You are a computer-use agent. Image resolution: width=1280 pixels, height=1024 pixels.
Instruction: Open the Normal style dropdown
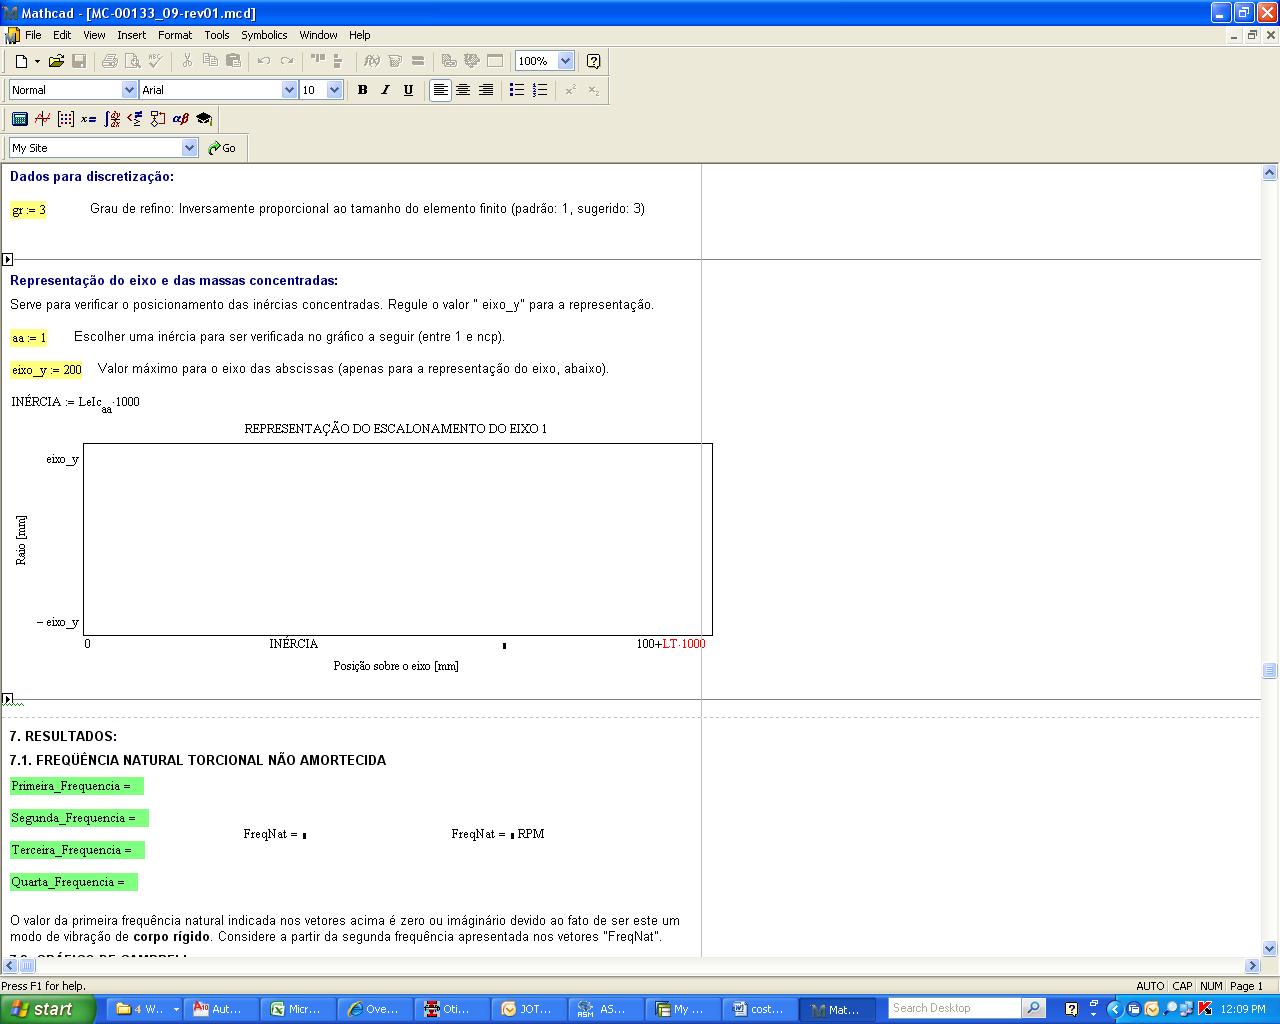click(129, 90)
